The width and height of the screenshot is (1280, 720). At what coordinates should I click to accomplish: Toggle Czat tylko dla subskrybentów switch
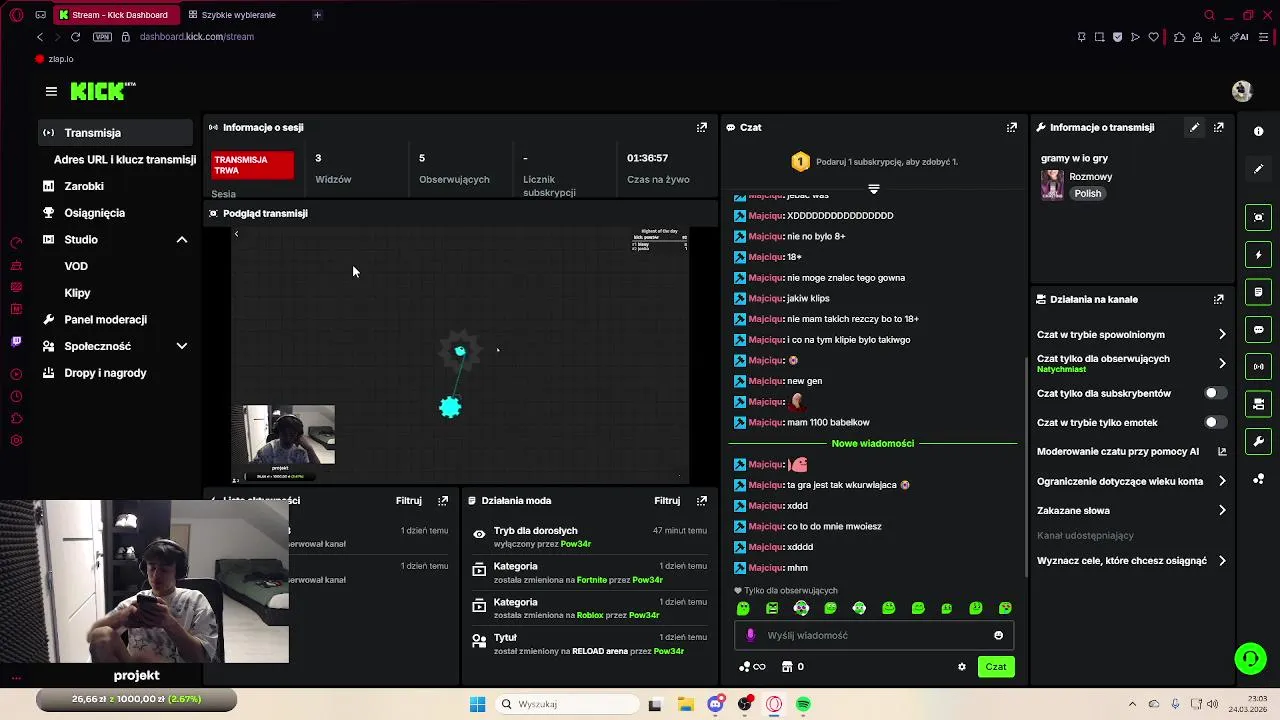[x=1215, y=393]
